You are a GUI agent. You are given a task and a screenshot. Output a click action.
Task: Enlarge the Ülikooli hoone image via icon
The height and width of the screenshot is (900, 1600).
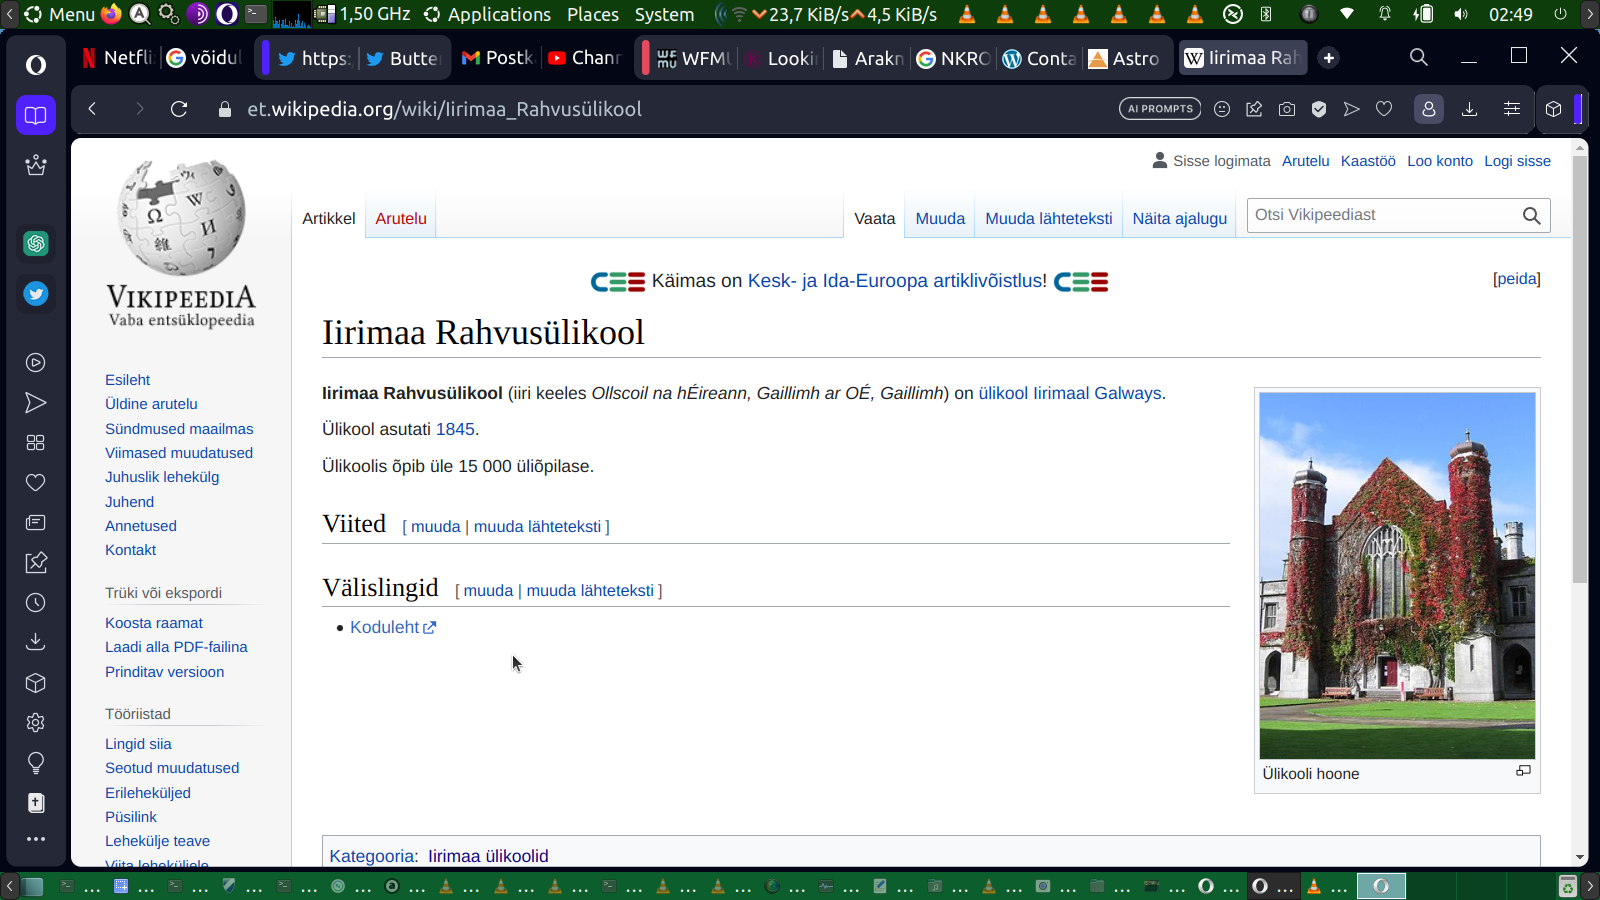[x=1523, y=771]
